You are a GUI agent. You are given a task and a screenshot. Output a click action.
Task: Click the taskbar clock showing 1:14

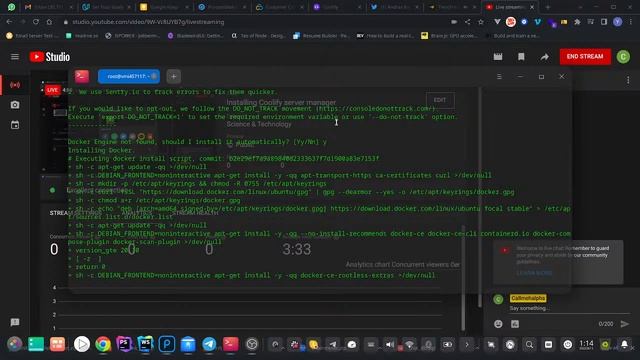click(x=586, y=345)
